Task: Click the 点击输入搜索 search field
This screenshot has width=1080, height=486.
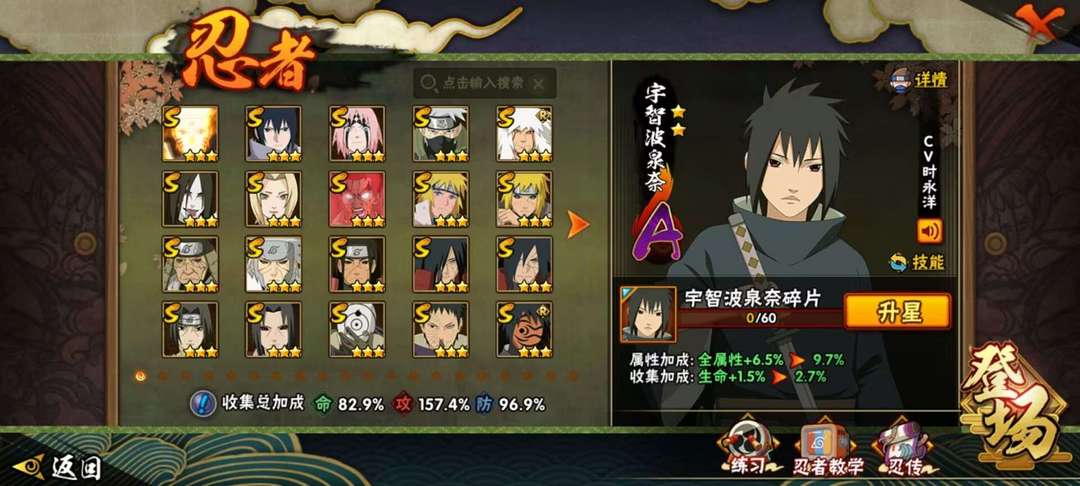Action: pos(484,83)
